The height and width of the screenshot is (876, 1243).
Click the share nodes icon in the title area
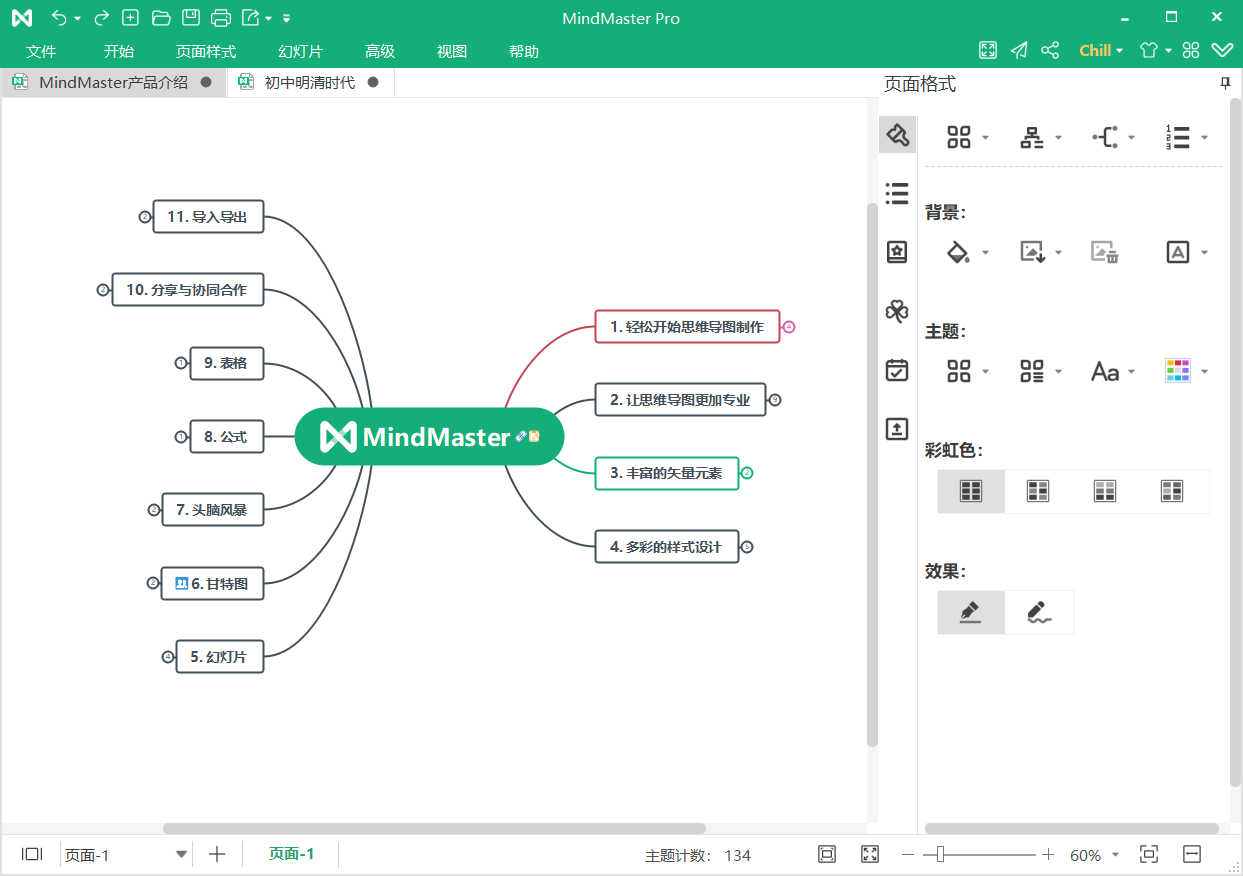coord(1050,51)
